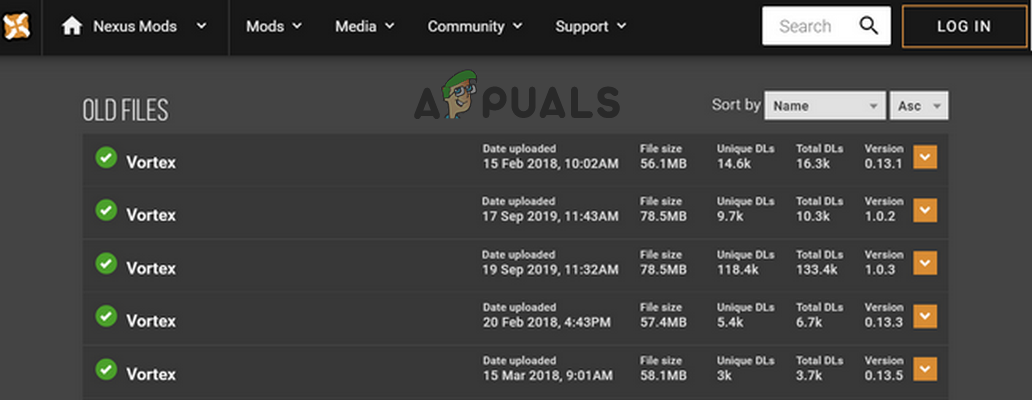Click the LOG IN button
Screen dimensions: 1032x400
pyautogui.click(x=964, y=27)
